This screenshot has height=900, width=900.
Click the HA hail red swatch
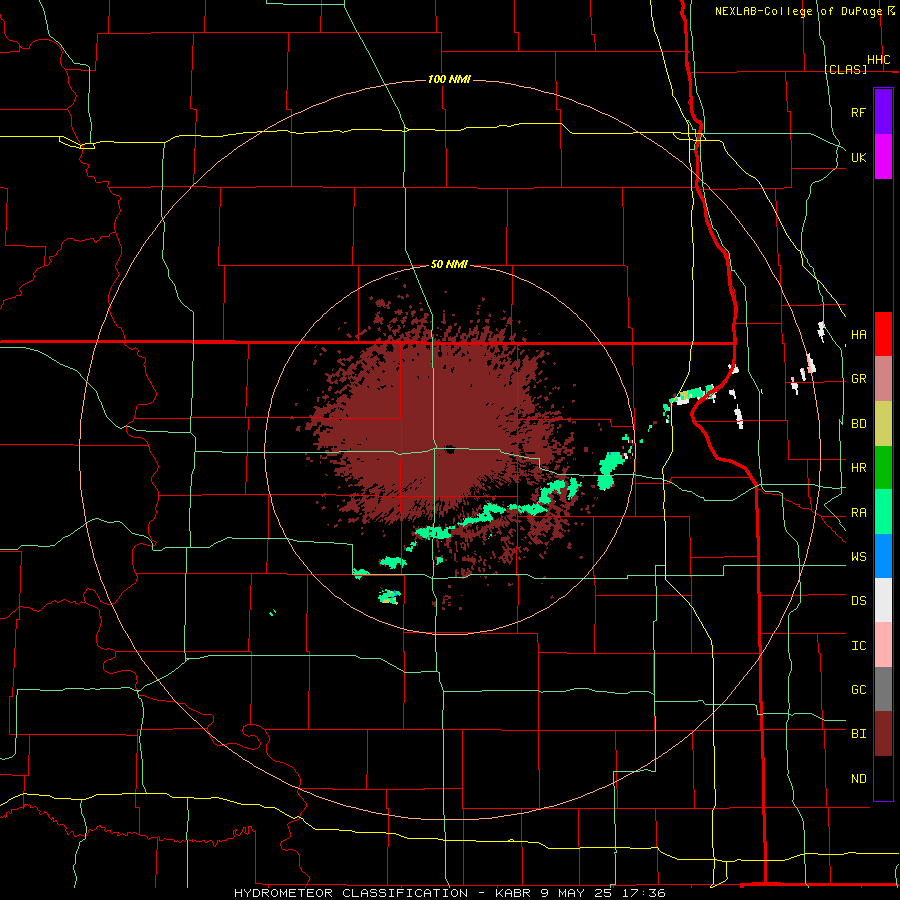[x=883, y=334]
